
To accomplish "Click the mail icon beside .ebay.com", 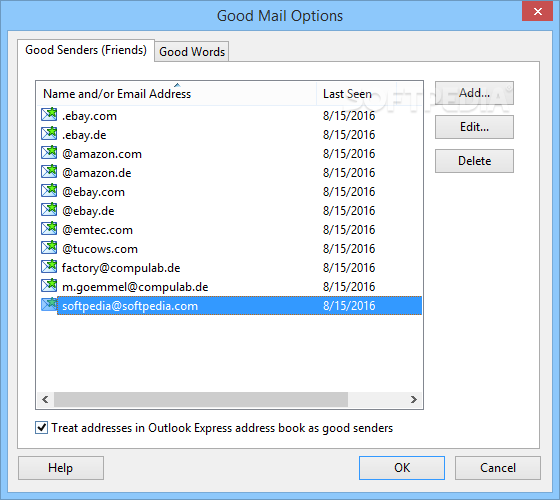I will pyautogui.click(x=49, y=114).
